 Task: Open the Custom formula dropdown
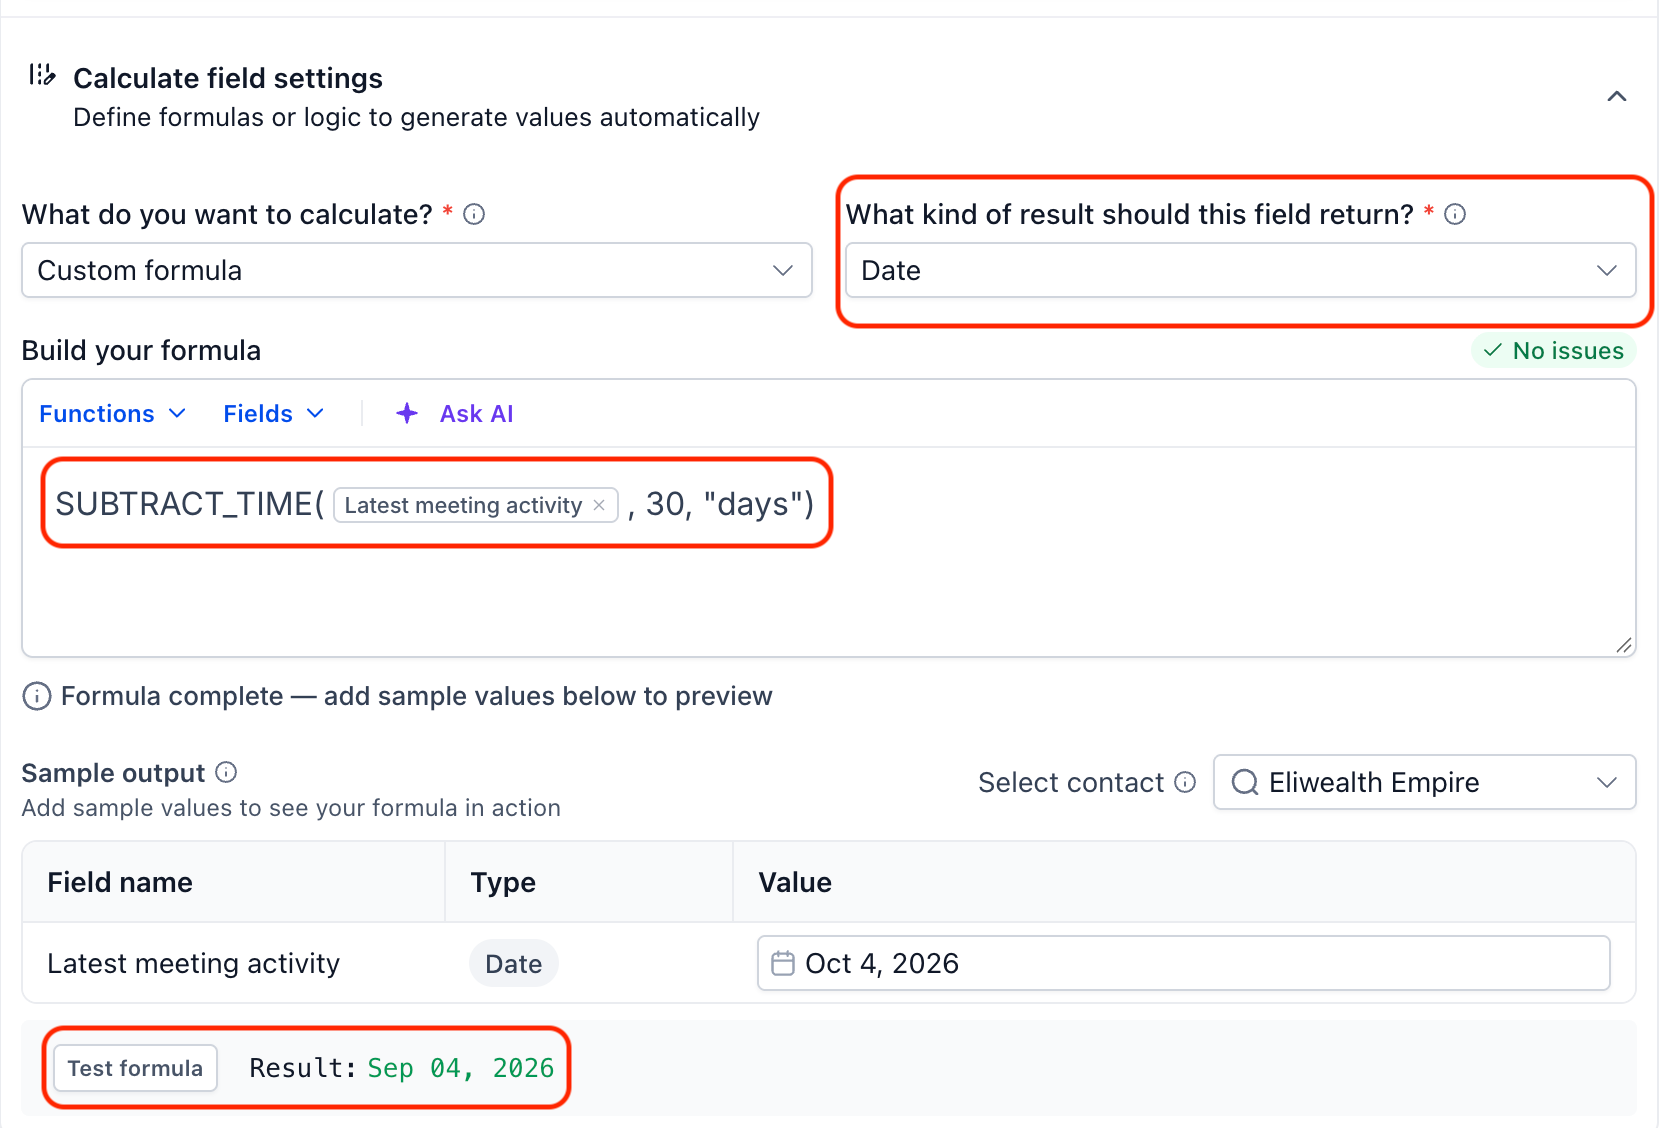417,270
